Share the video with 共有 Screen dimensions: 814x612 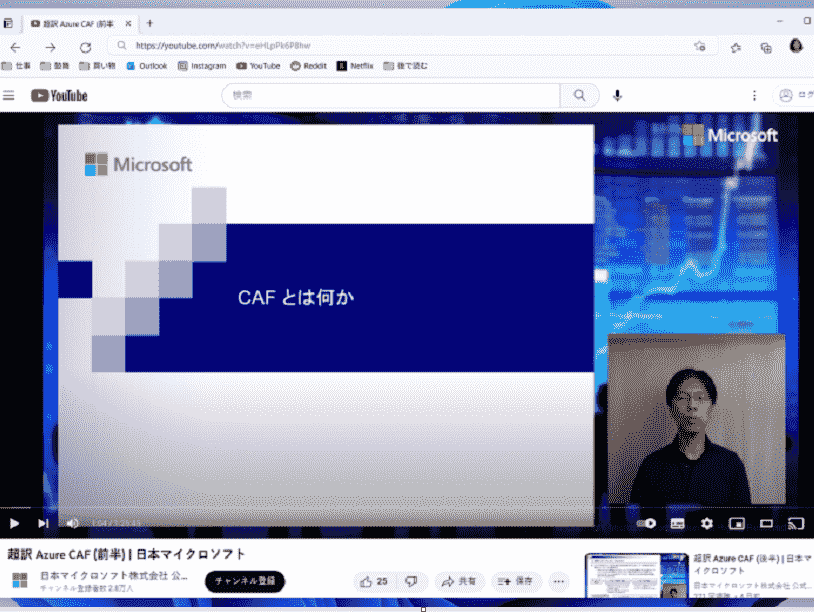tap(459, 581)
